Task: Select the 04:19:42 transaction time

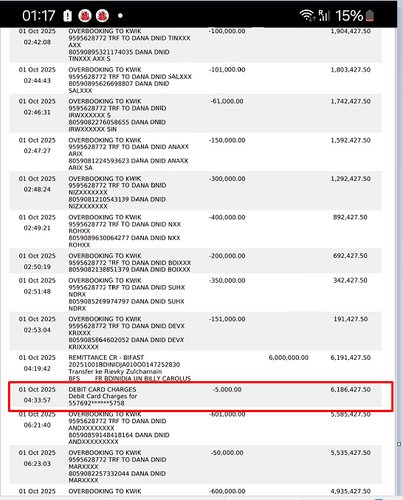Action: tap(37, 369)
